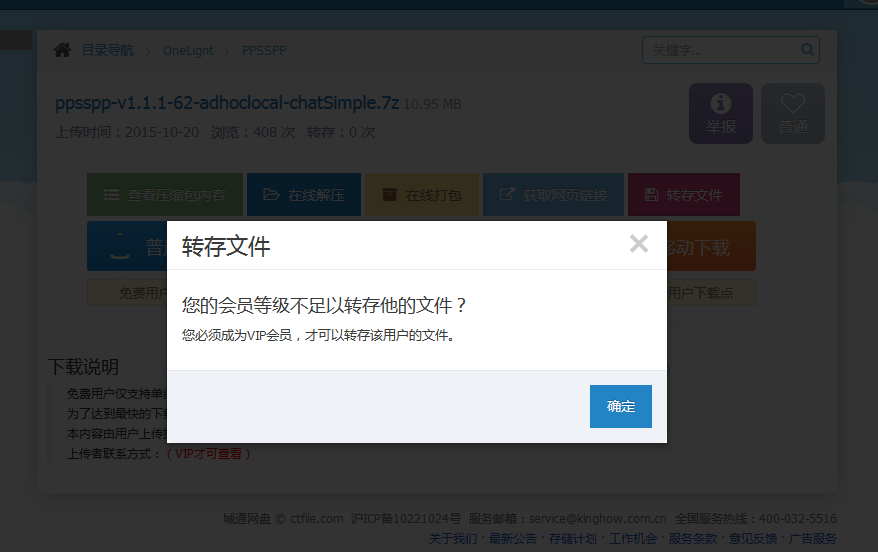Select 在线解压 folder icon button

coord(303,195)
